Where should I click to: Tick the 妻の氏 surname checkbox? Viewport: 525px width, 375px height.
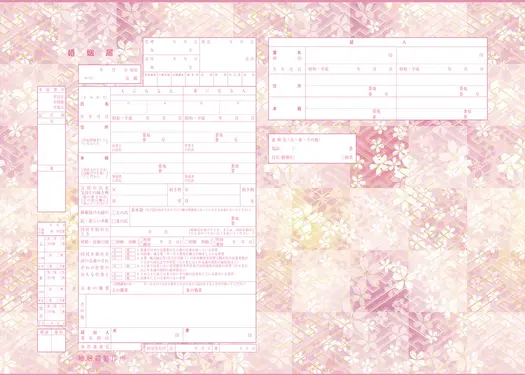coord(114,221)
